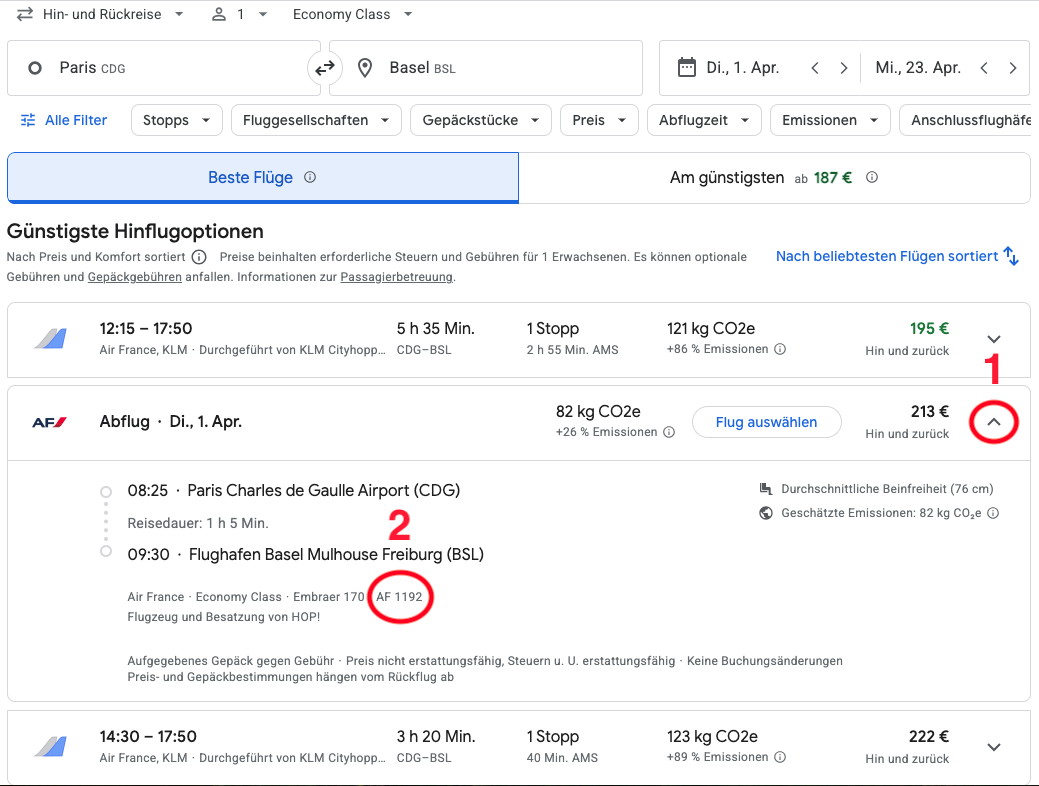Click the Air France AF logo
The image size is (1039, 786).
pos(50,422)
